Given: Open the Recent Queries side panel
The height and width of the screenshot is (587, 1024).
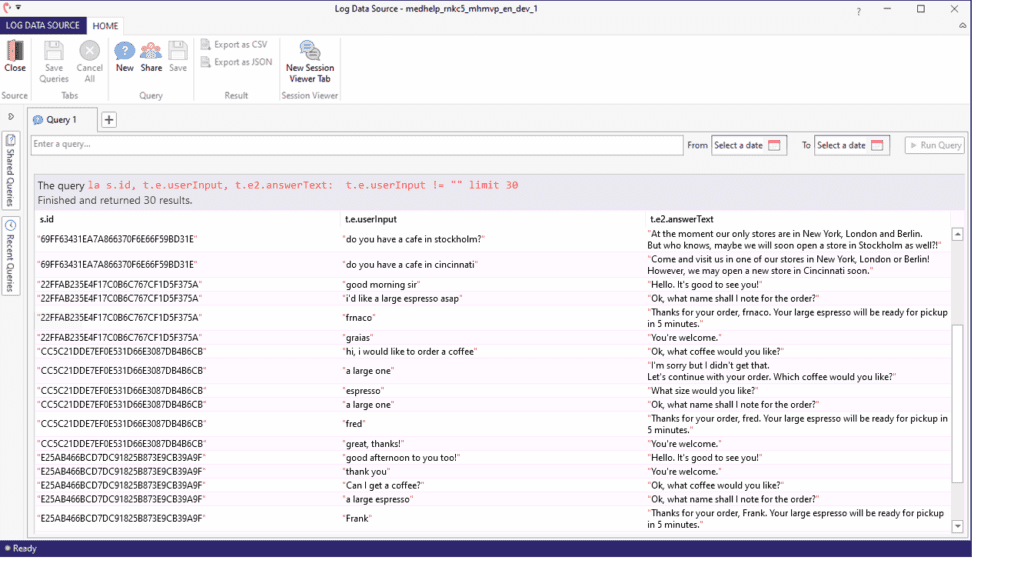Looking at the screenshot, I should 10,255.
